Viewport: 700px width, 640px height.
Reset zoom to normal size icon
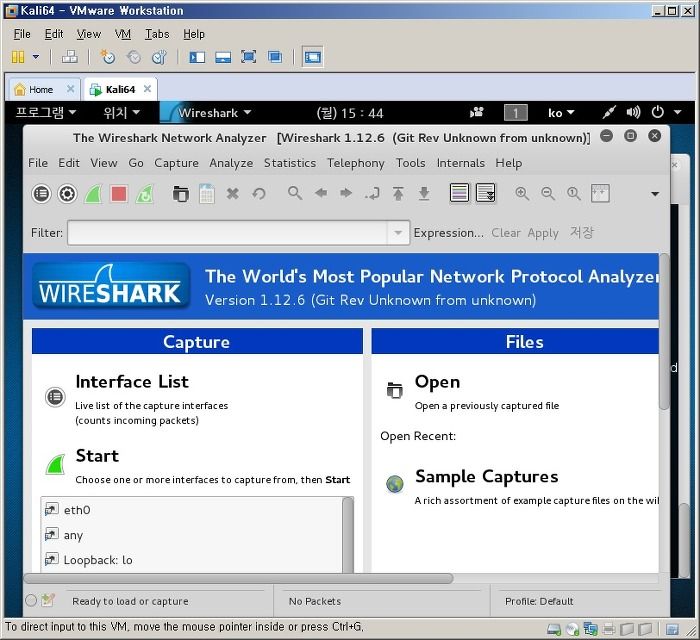pos(573,193)
